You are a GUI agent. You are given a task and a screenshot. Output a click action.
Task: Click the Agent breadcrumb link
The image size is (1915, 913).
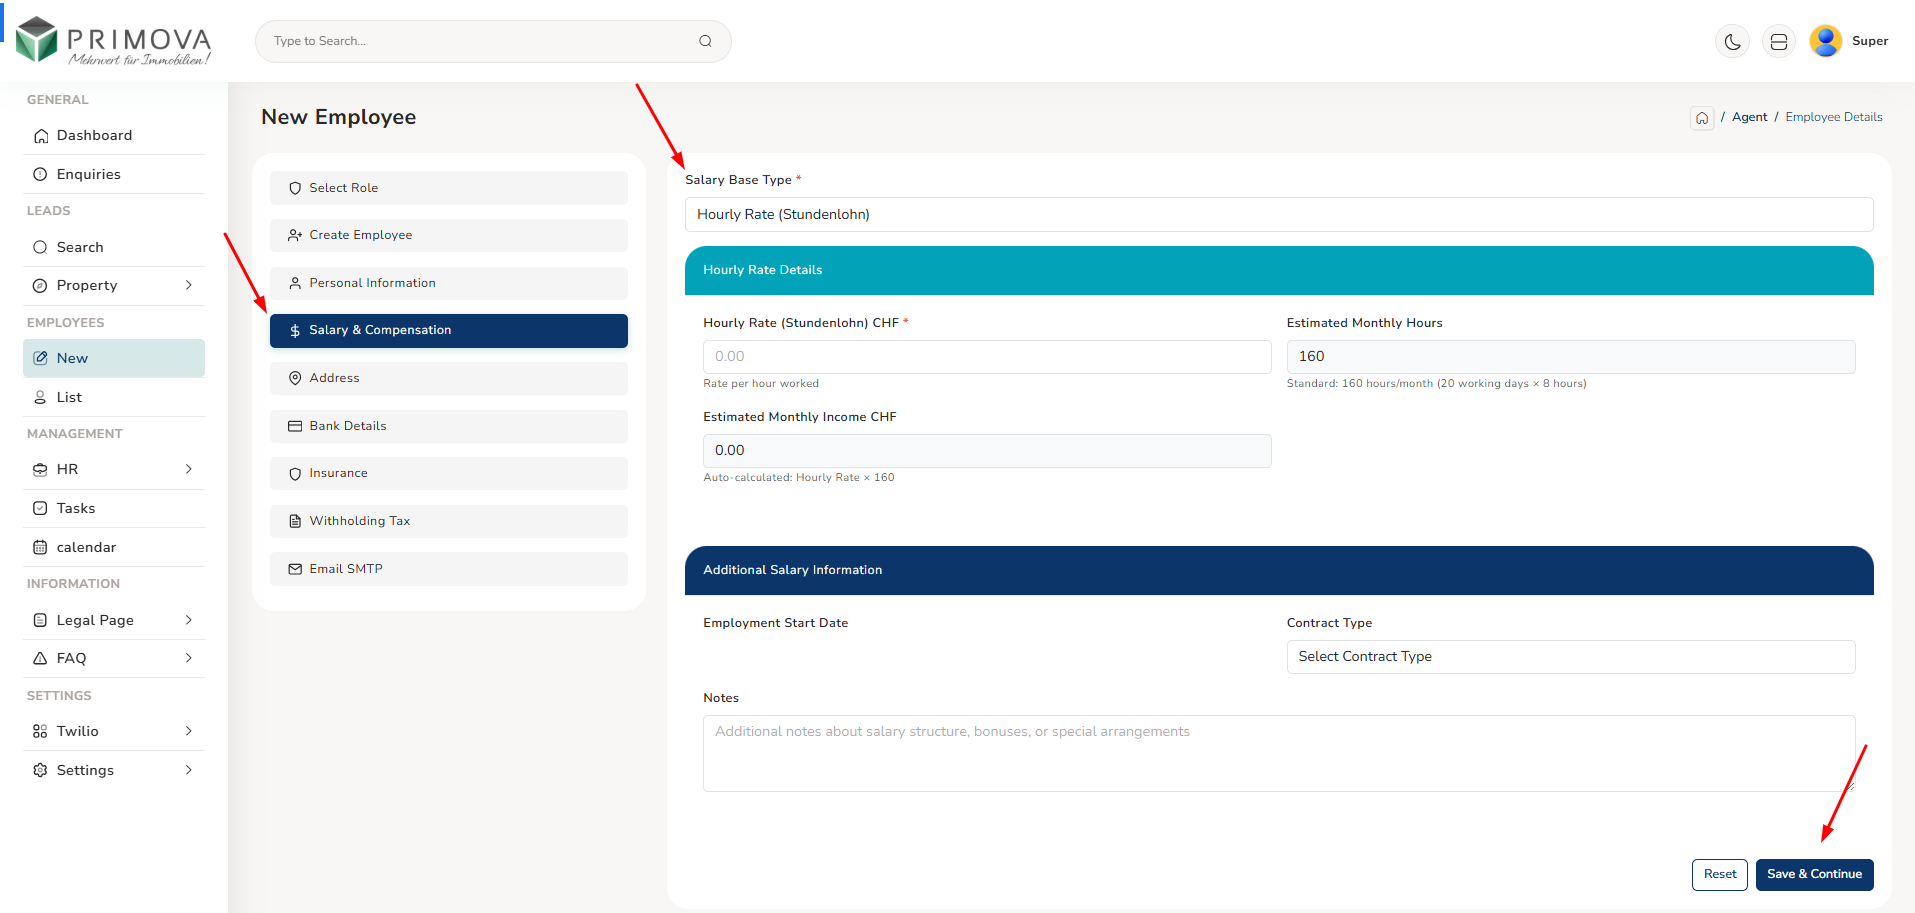pyautogui.click(x=1749, y=117)
